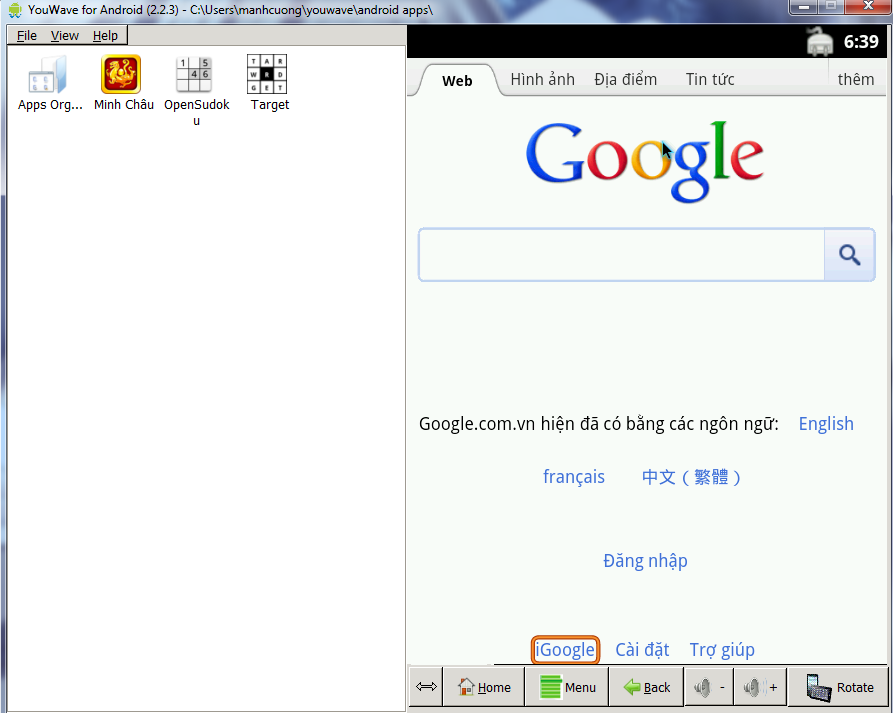Open the Trợ giúp help link
The height and width of the screenshot is (713, 893).
click(x=722, y=650)
